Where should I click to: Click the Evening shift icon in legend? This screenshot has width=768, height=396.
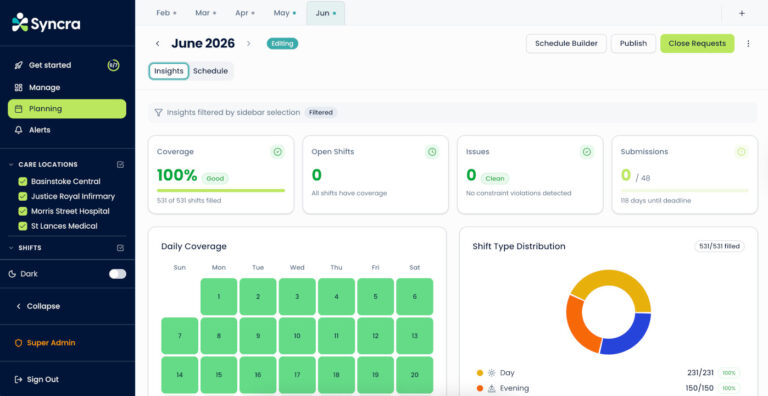pos(491,388)
